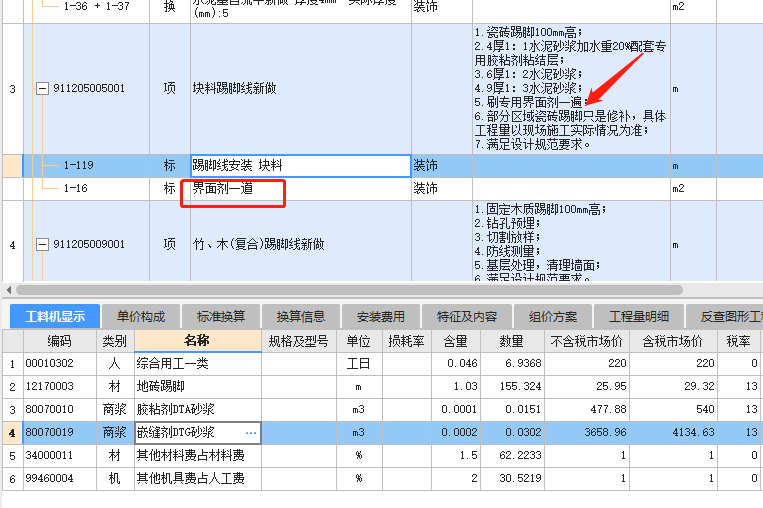Select the 胶粘剂DTA砂浆 name cell

198,410
